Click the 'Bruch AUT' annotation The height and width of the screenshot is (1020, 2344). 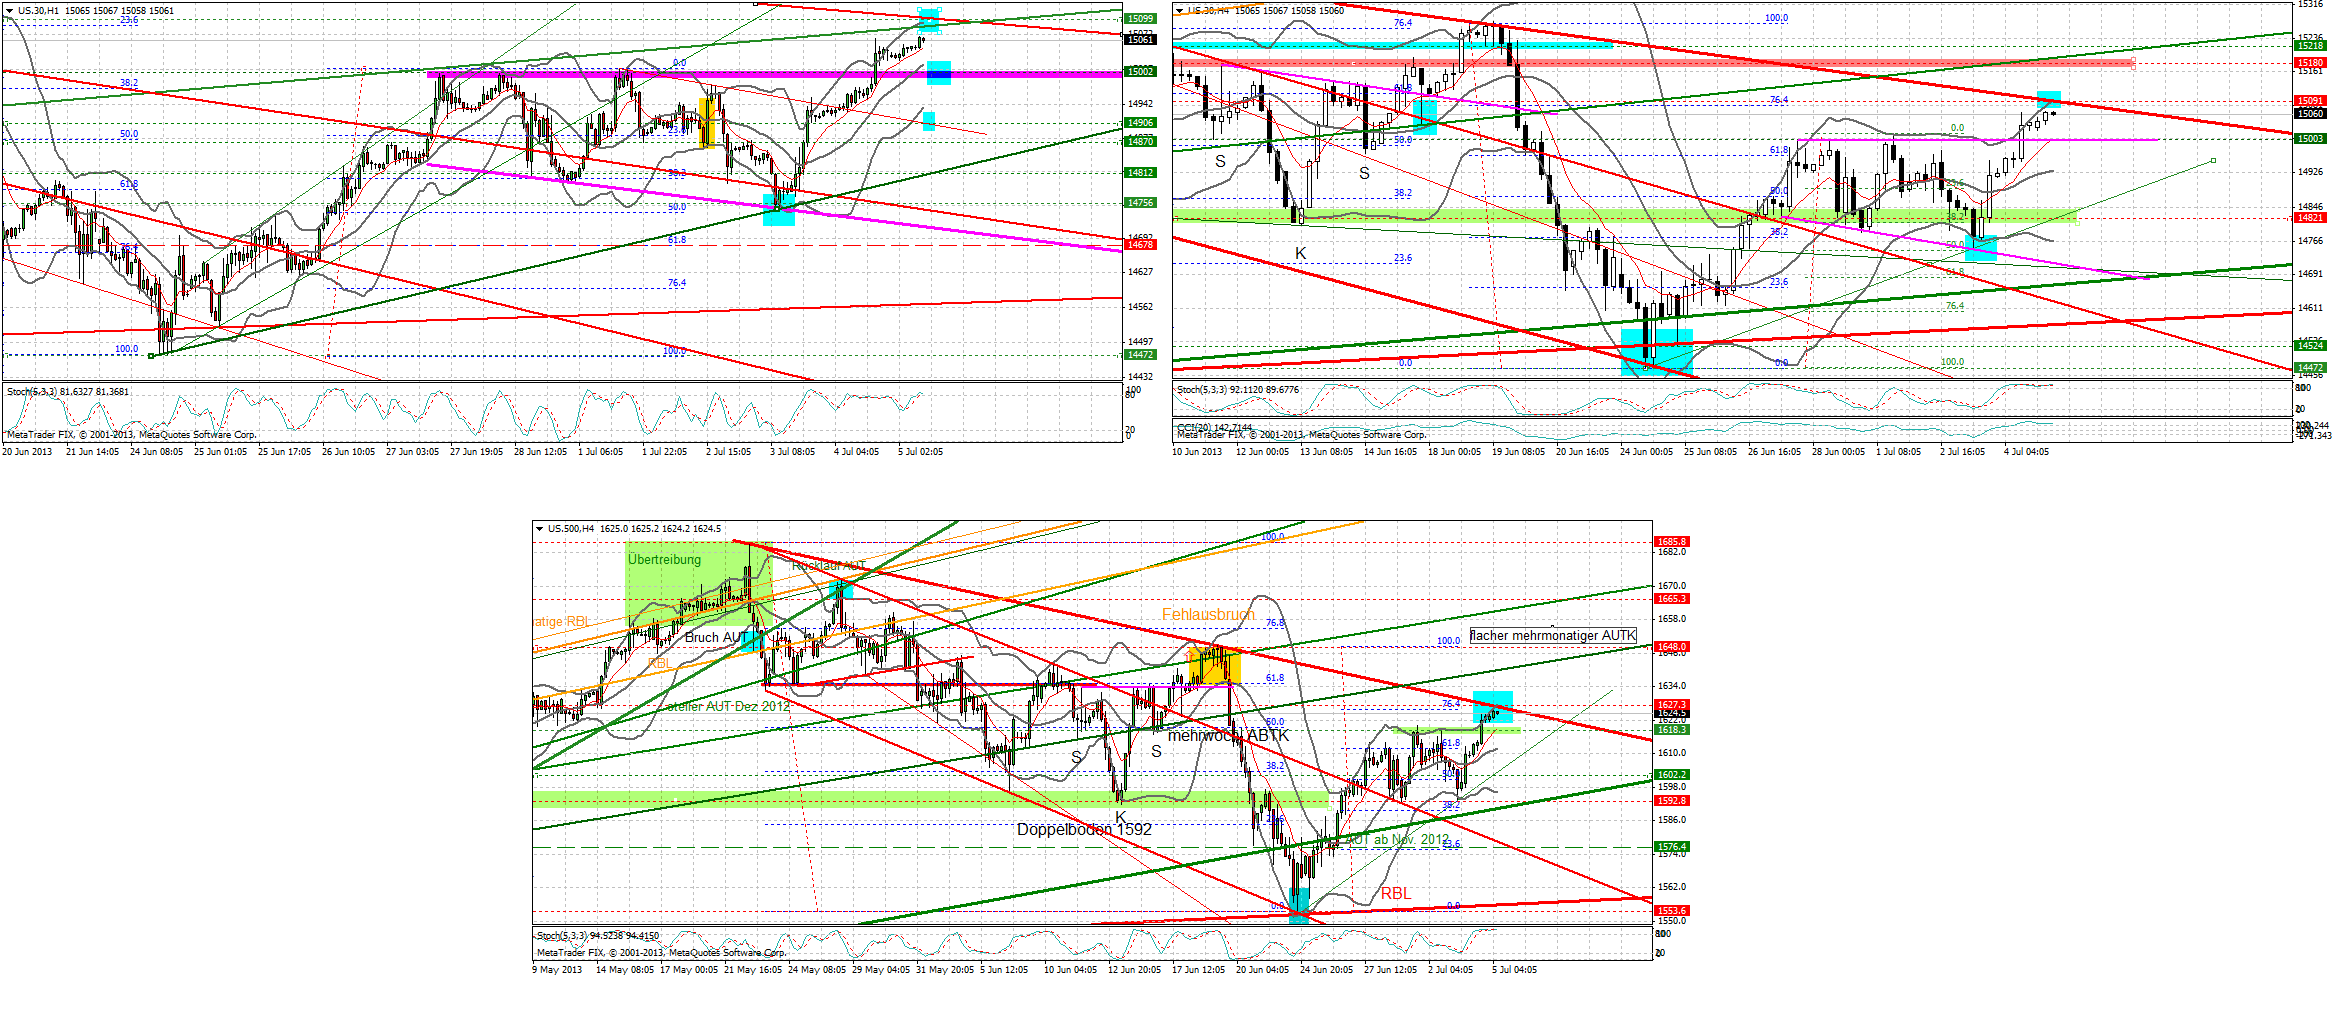(x=715, y=638)
